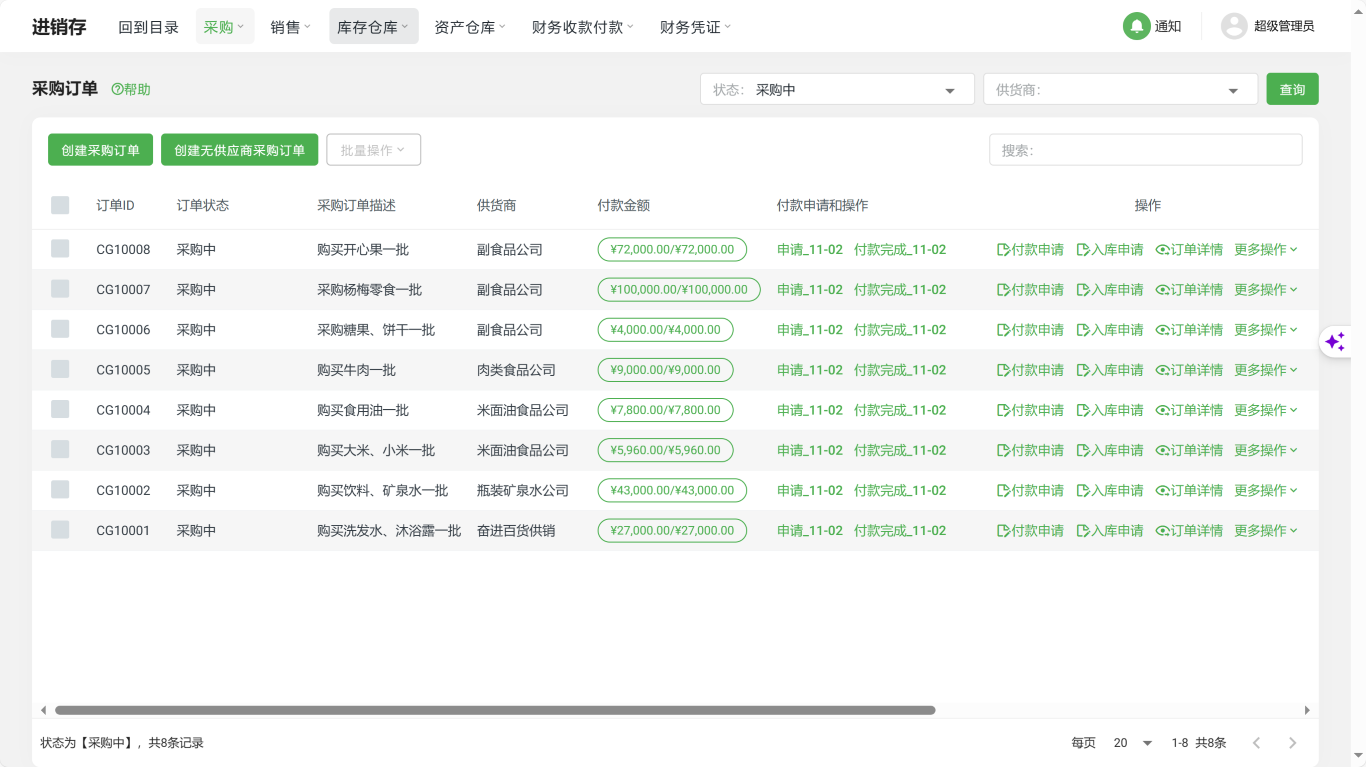
Task: Select checkbox for order CG10001
Action: pyautogui.click(x=60, y=530)
